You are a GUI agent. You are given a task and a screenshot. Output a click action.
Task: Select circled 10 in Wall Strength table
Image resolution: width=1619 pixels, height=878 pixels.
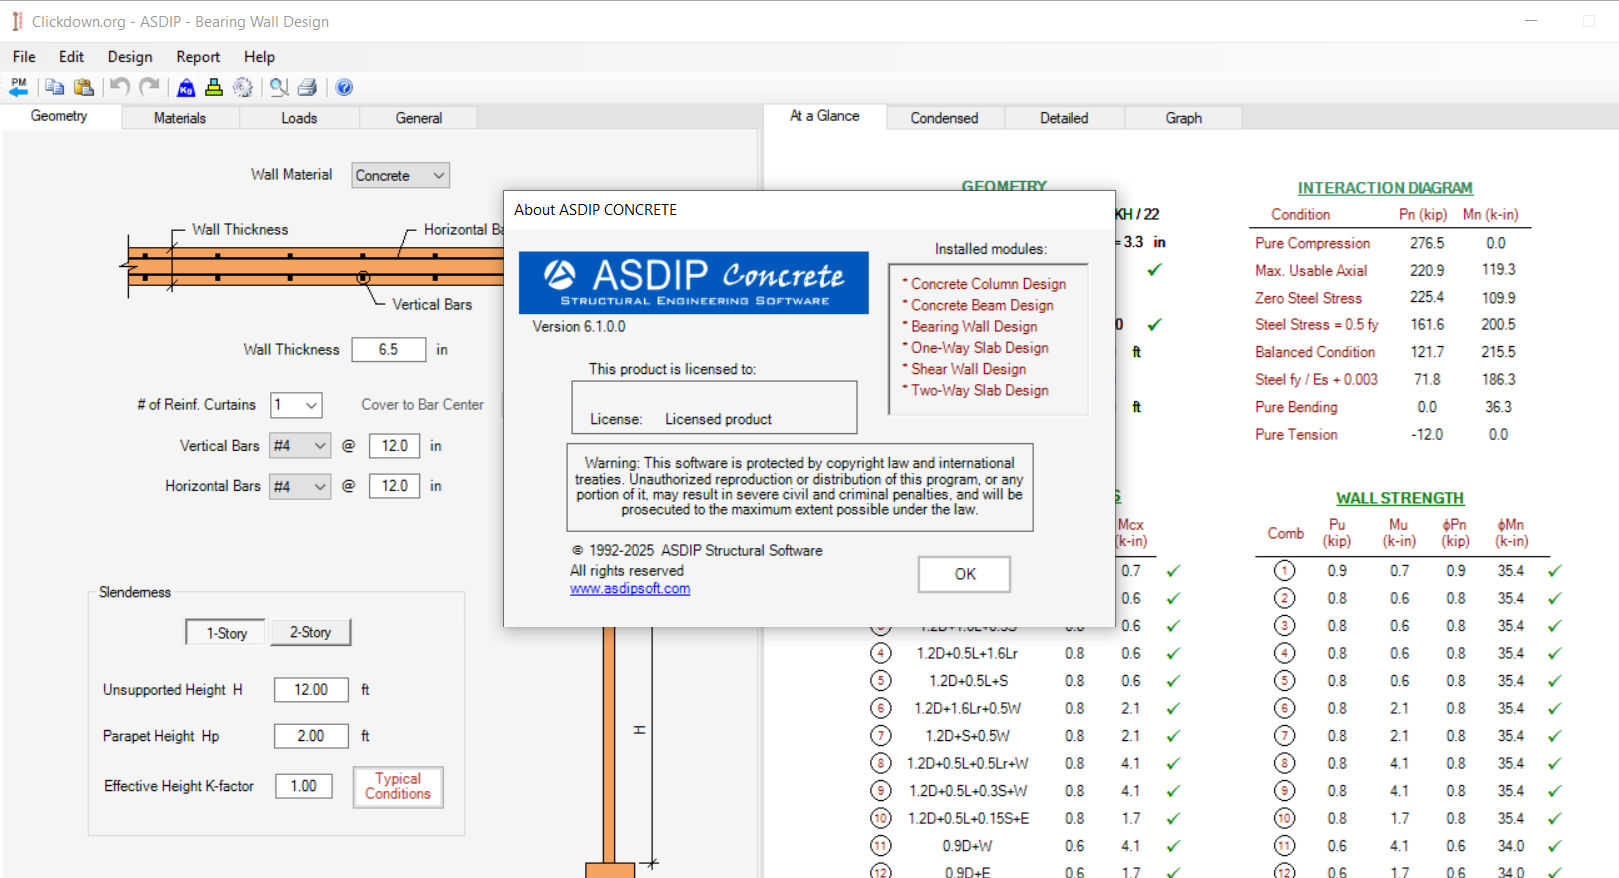click(x=1284, y=818)
